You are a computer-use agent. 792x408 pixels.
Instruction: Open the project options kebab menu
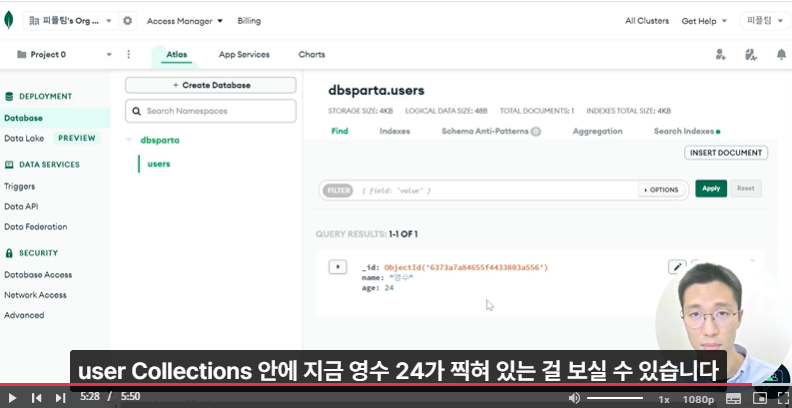pyautogui.click(x=128, y=55)
